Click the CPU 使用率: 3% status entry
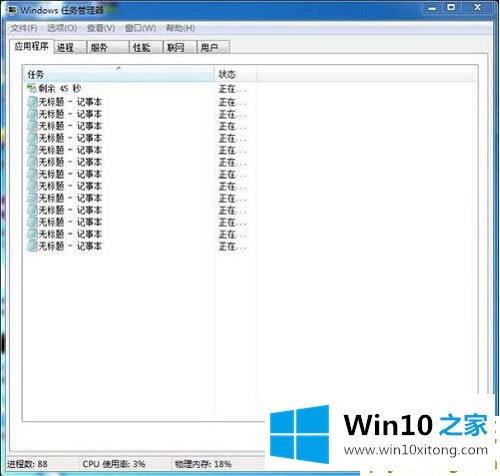Viewport: 500px width, 476px height. (x=114, y=464)
